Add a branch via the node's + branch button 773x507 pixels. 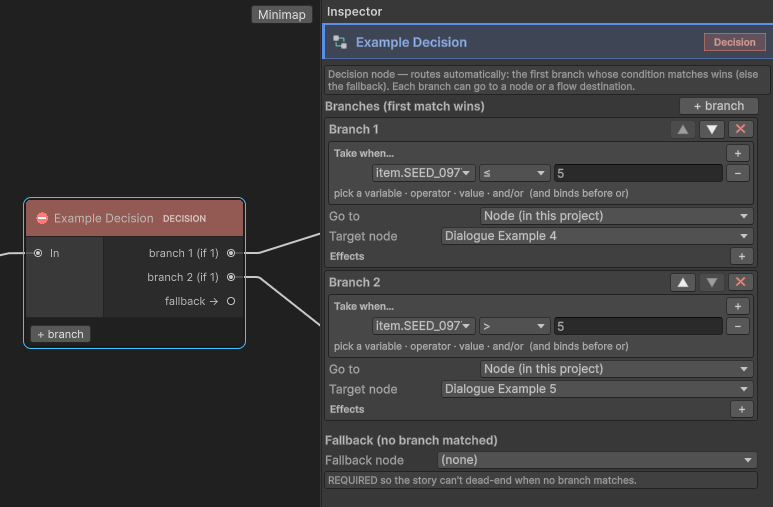(x=60, y=334)
